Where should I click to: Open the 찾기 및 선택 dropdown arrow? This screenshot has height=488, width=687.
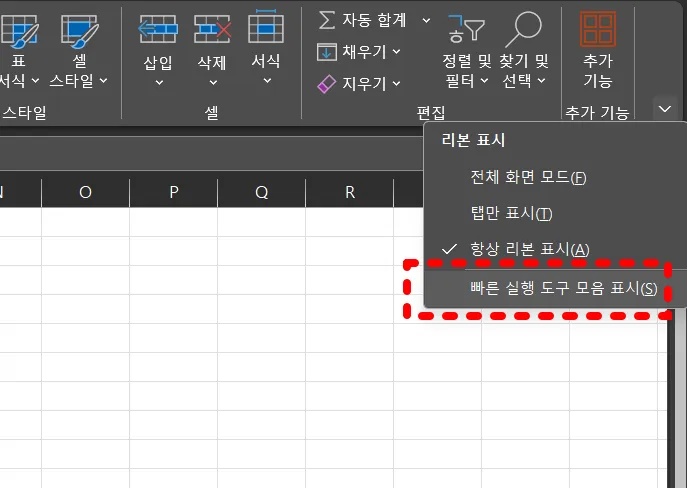[x=542, y=81]
